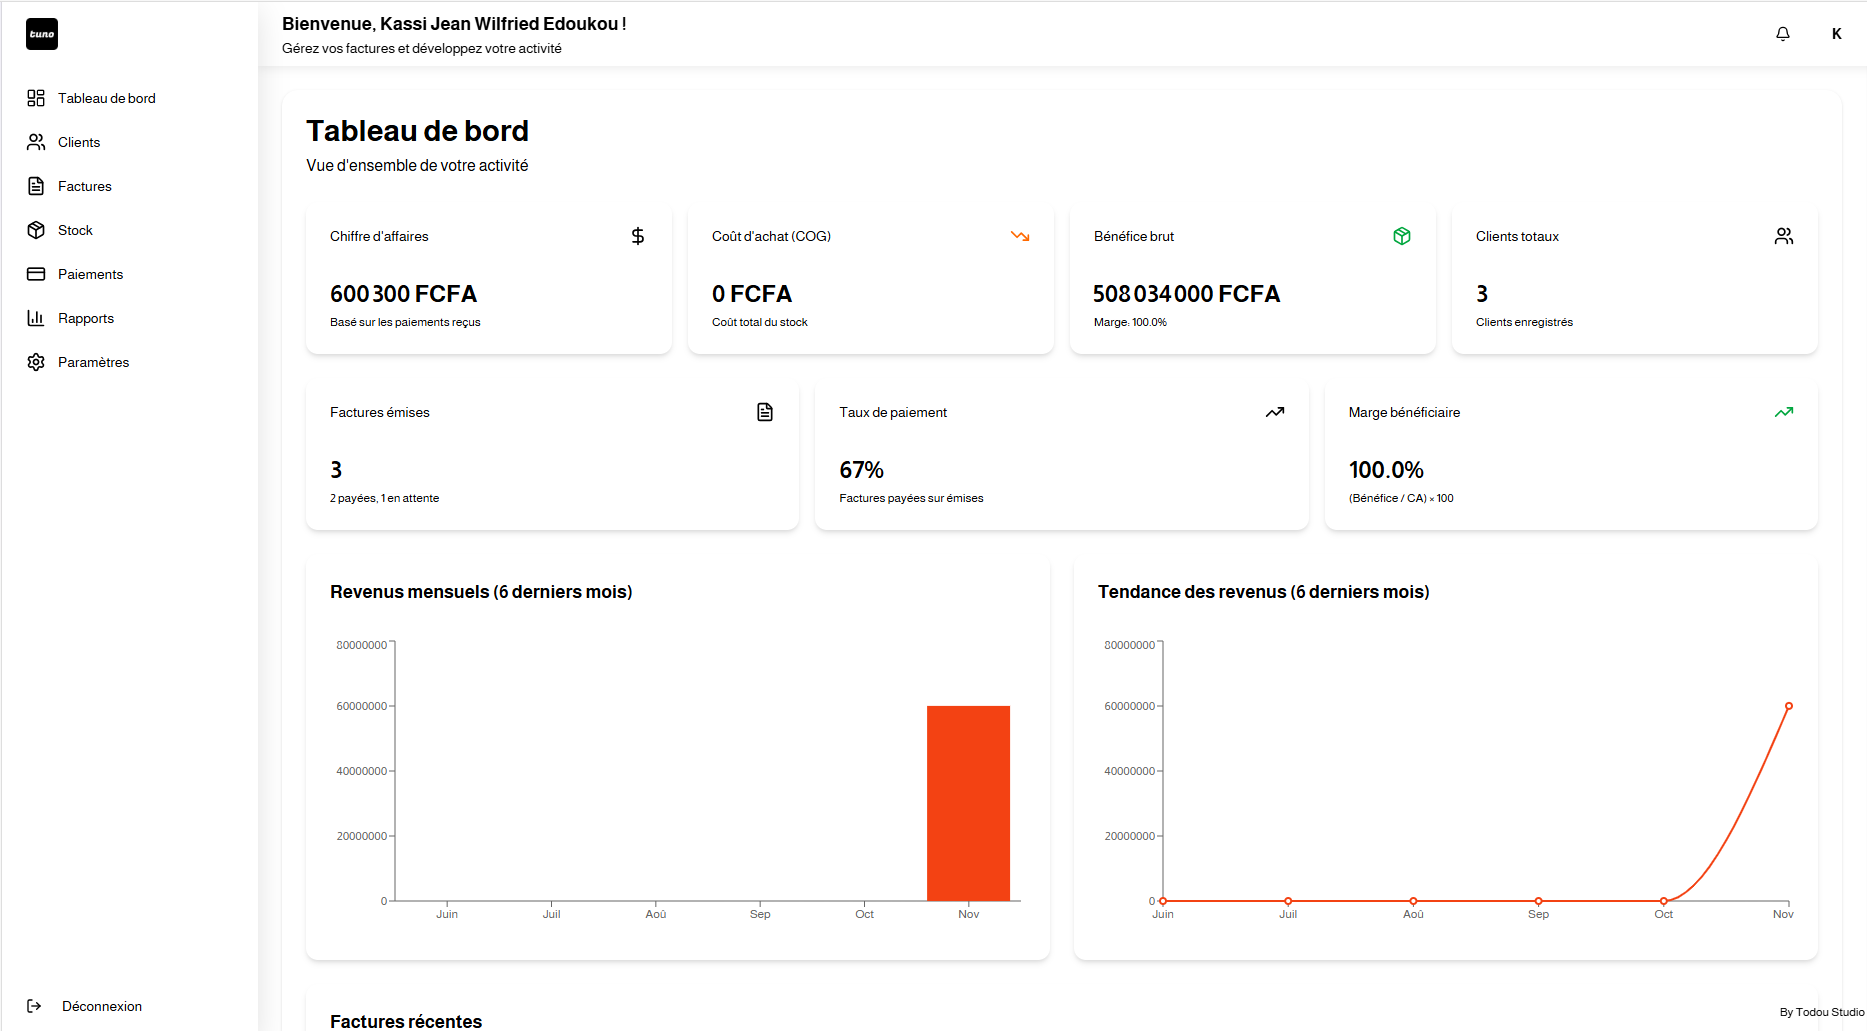Click the clients icon on Clients totaux card
This screenshot has height=1031, width=1867.
pyautogui.click(x=1784, y=236)
